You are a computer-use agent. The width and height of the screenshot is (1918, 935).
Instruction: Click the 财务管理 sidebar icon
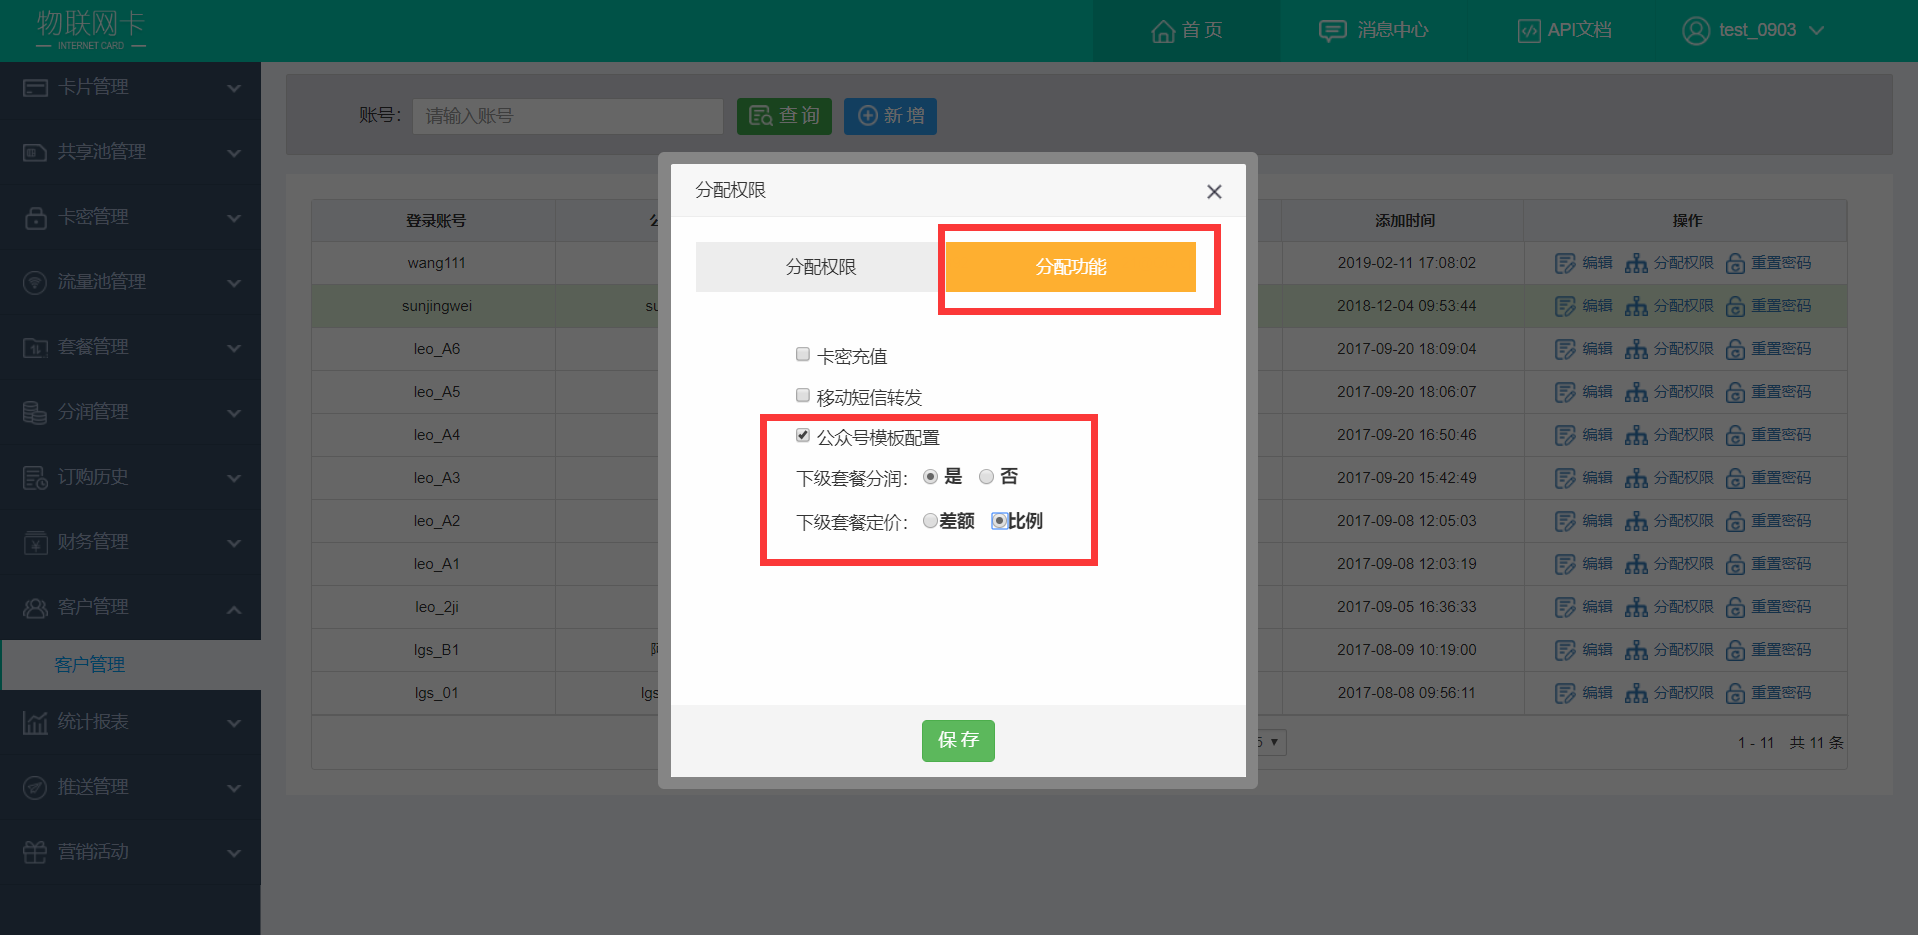(x=35, y=543)
